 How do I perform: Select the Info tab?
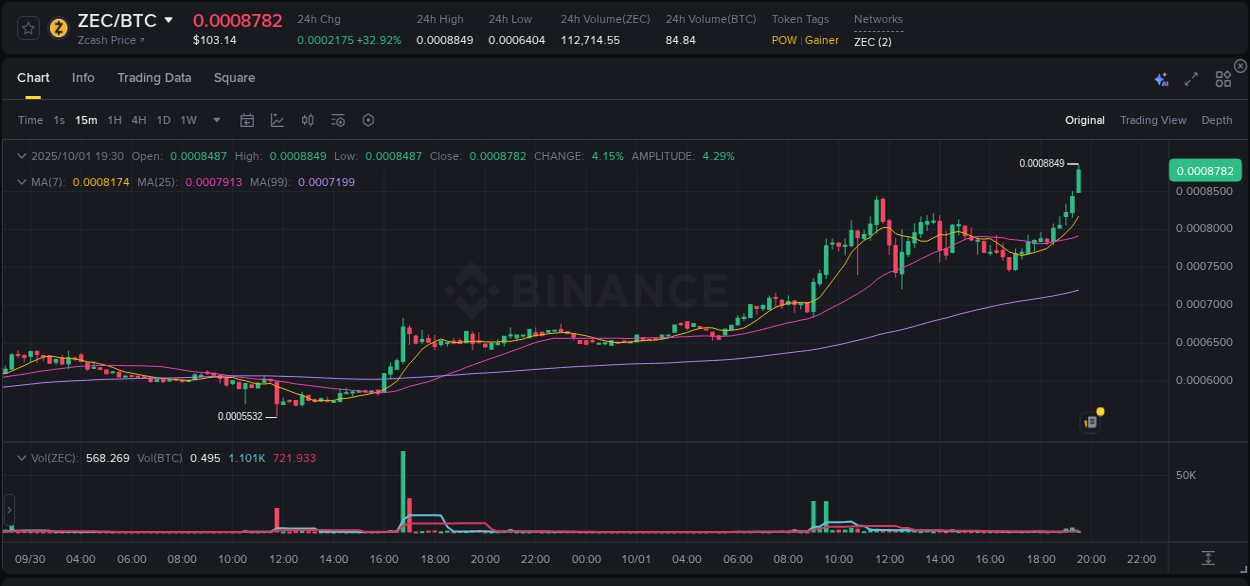[x=83, y=77]
